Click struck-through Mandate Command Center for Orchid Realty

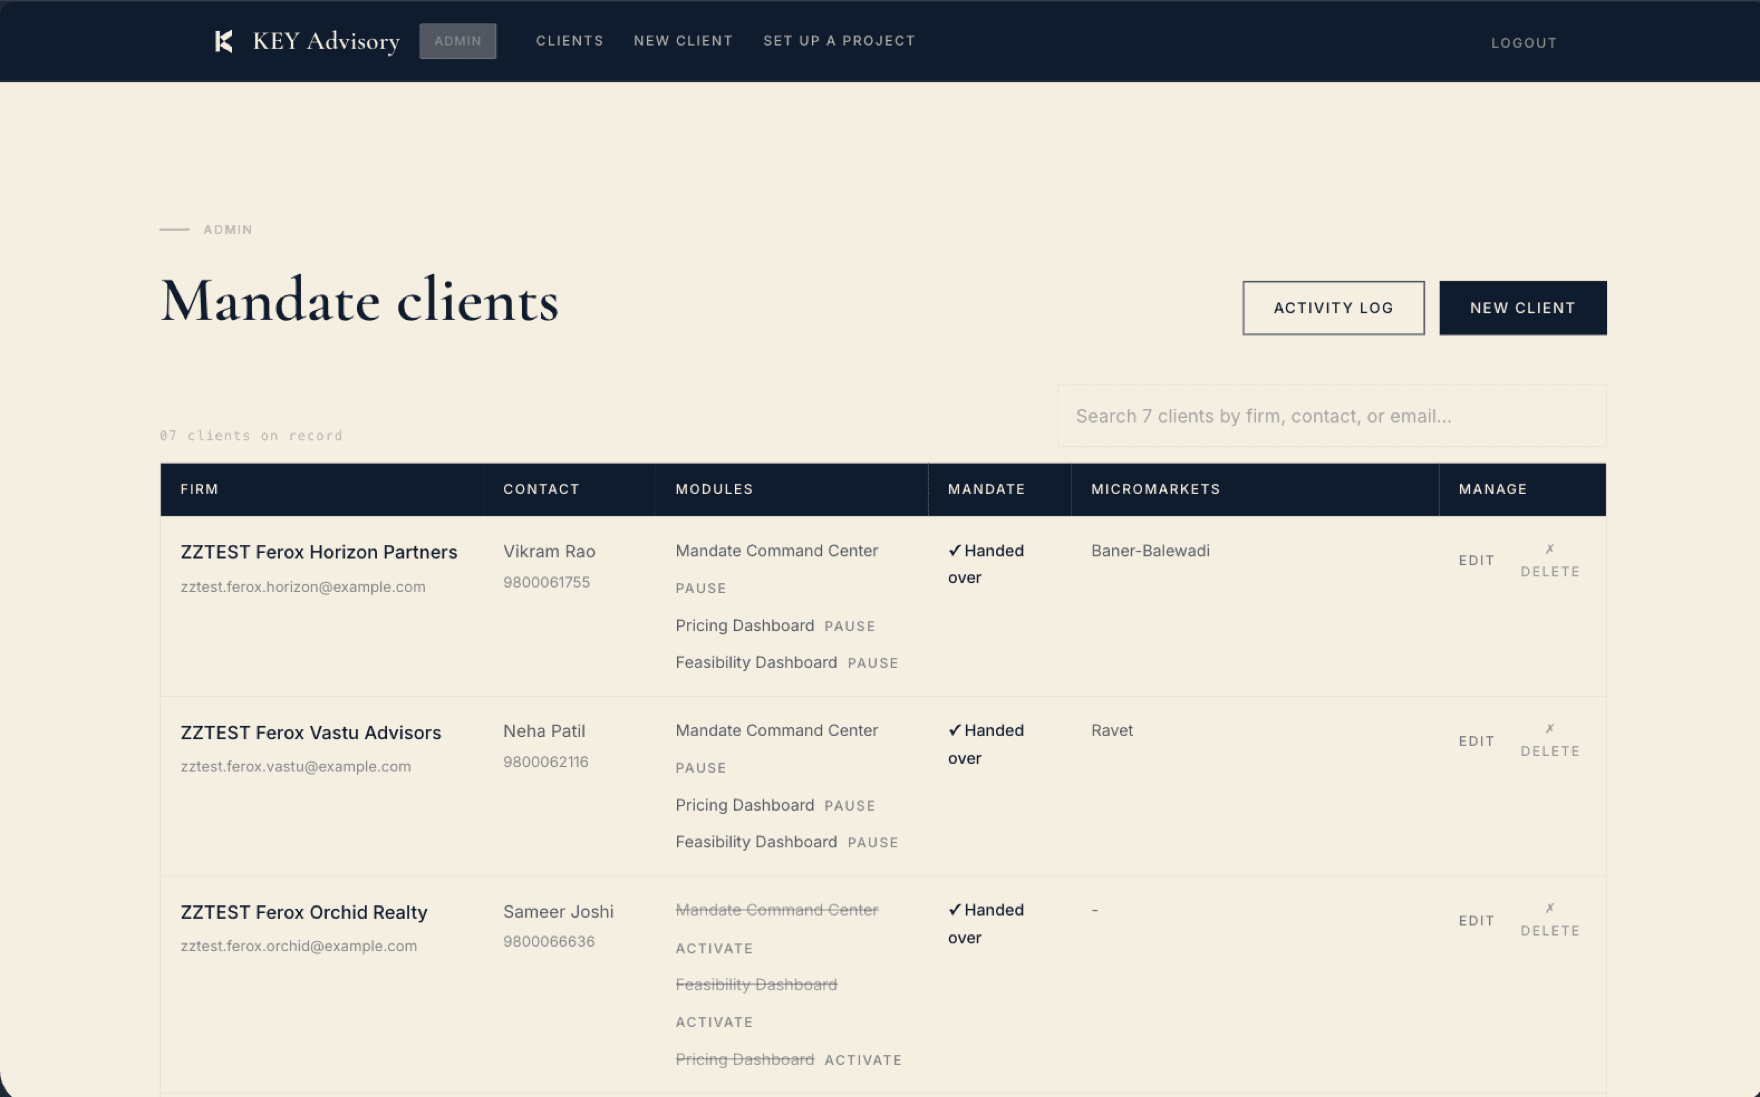point(777,910)
